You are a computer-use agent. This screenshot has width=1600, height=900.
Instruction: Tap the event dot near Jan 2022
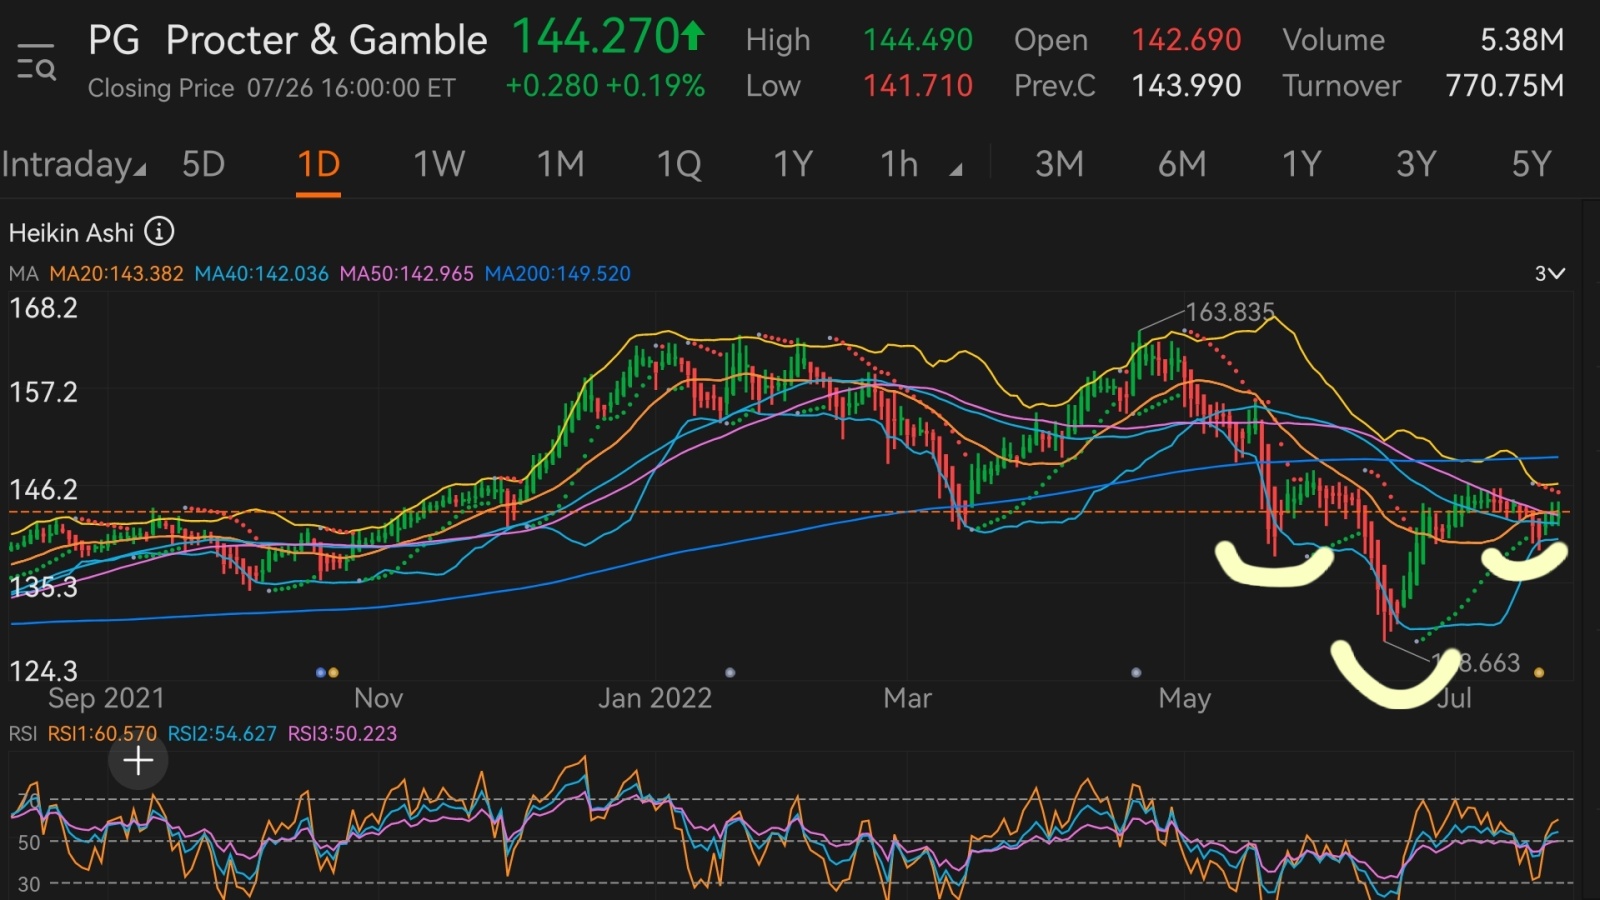[730, 673]
